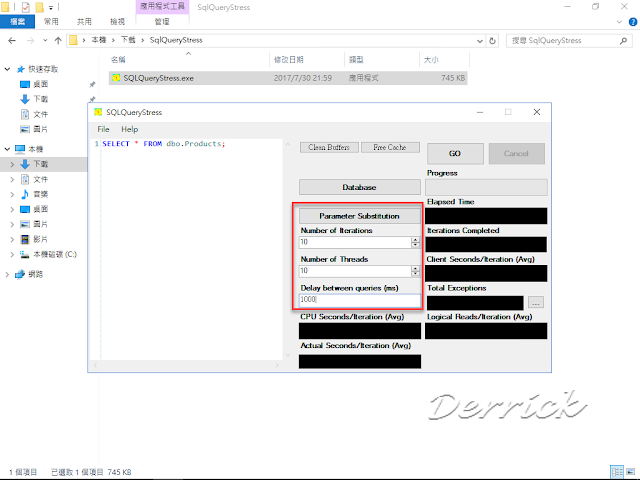Viewport: 640px width, 480px height.
Task: Sort files by the size column header
Action: [431, 60]
